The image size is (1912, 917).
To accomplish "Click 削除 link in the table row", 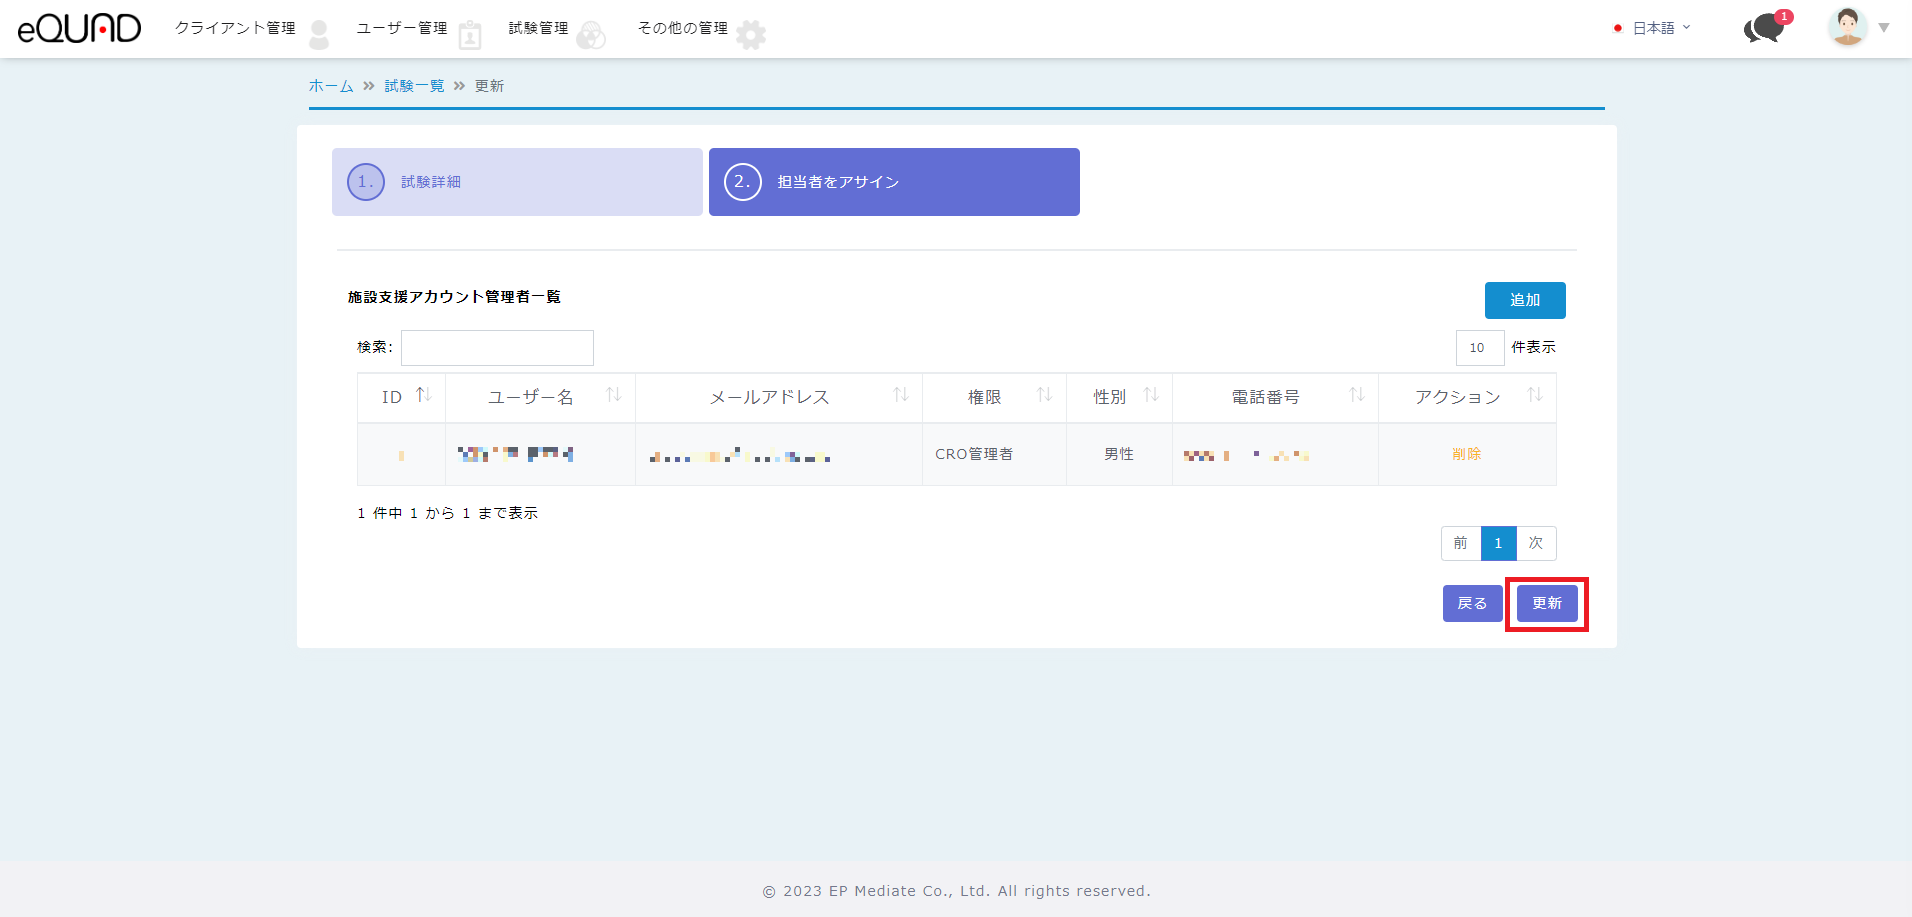I will point(1466,454).
